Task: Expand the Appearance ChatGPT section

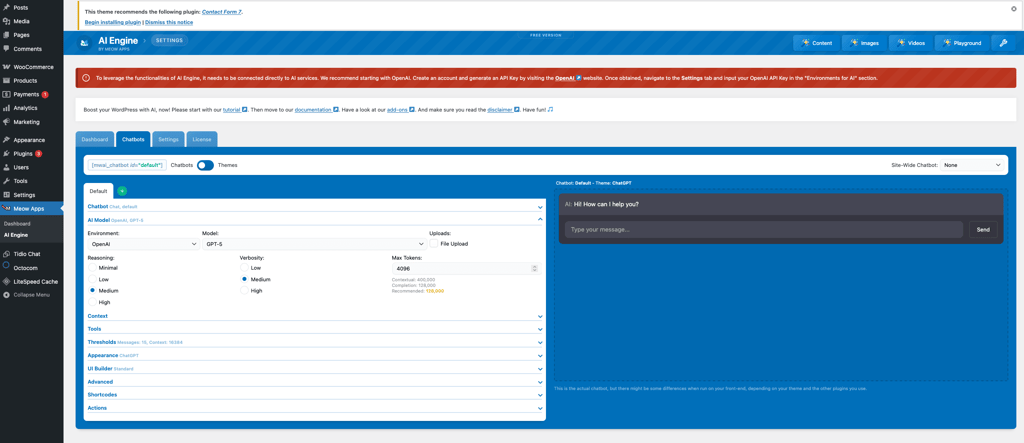Action: point(315,355)
